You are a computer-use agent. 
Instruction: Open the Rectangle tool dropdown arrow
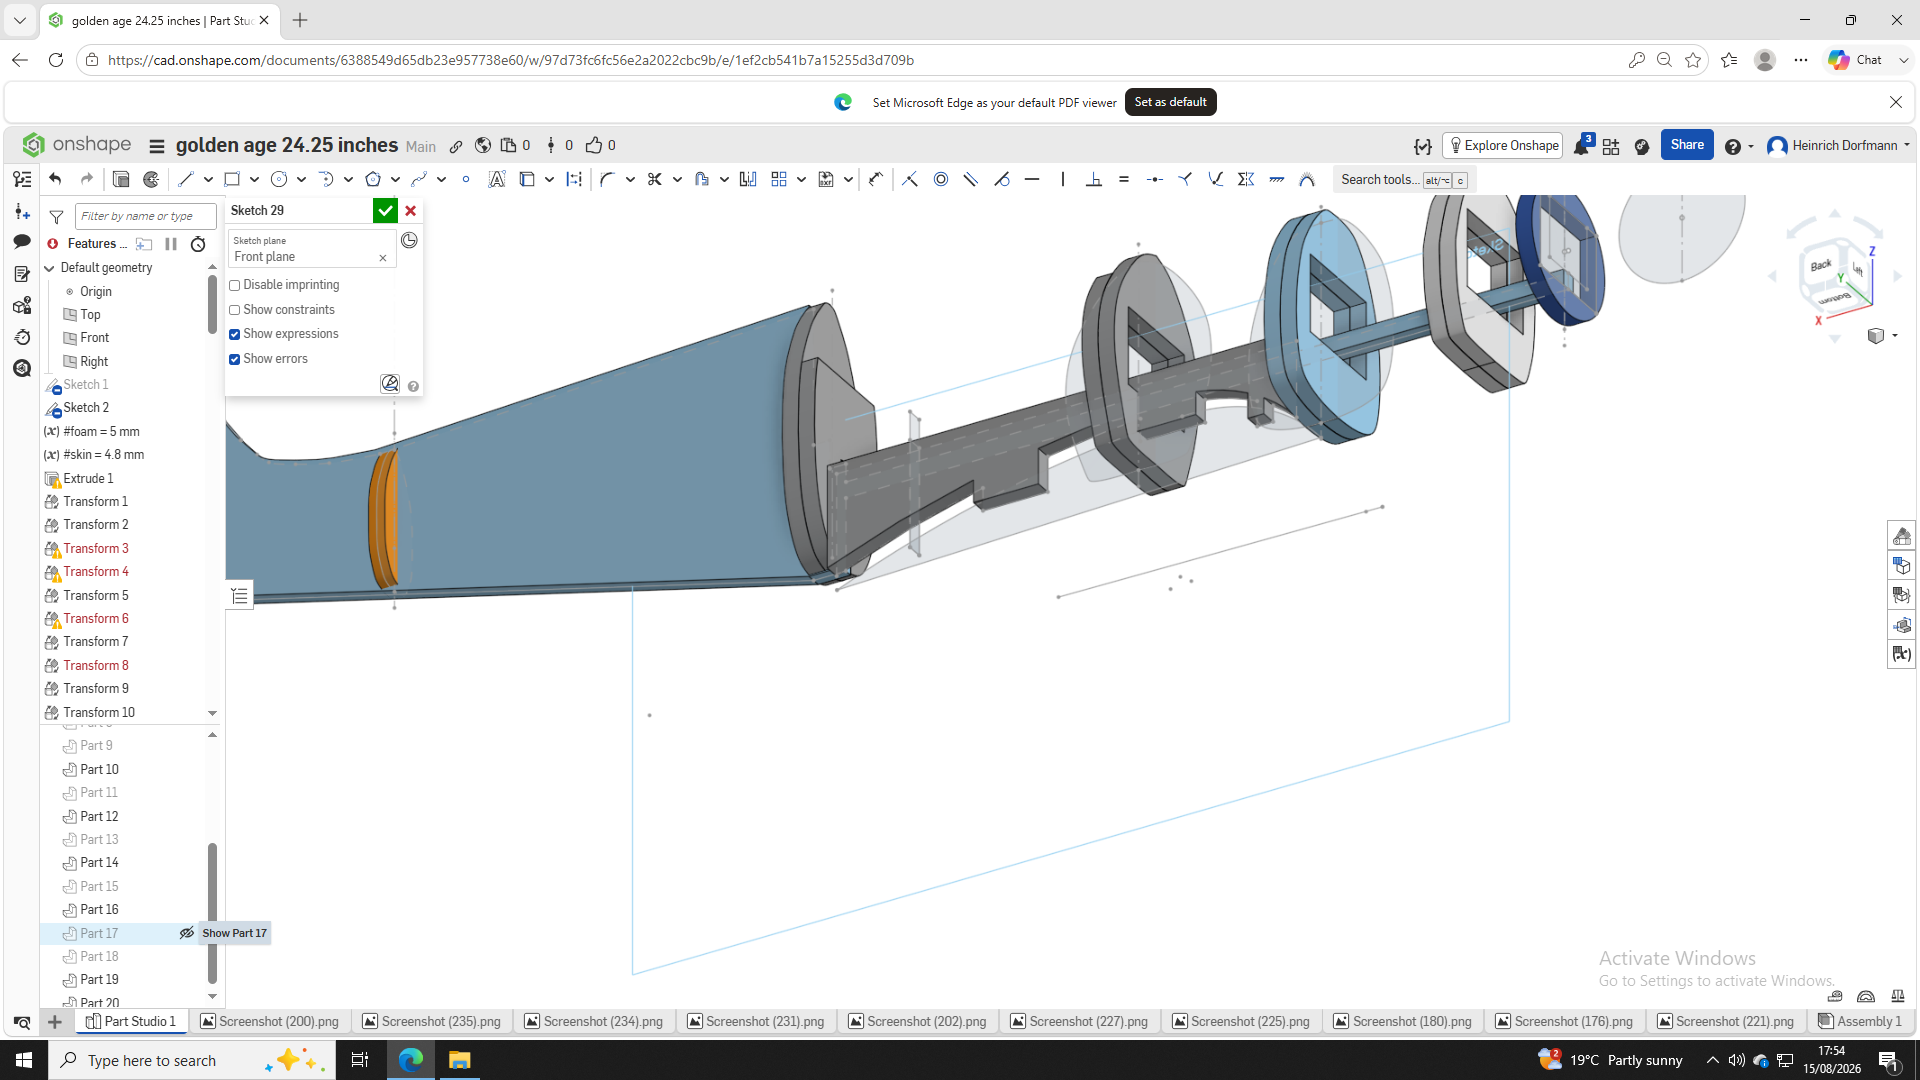255,179
